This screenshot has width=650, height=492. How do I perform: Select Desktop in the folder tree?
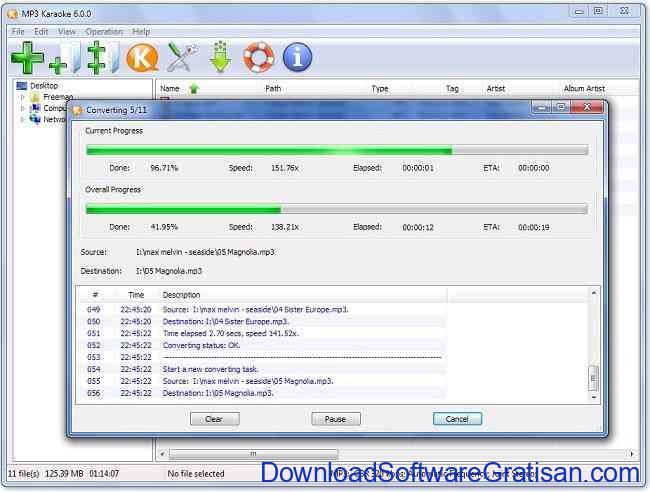coord(44,86)
